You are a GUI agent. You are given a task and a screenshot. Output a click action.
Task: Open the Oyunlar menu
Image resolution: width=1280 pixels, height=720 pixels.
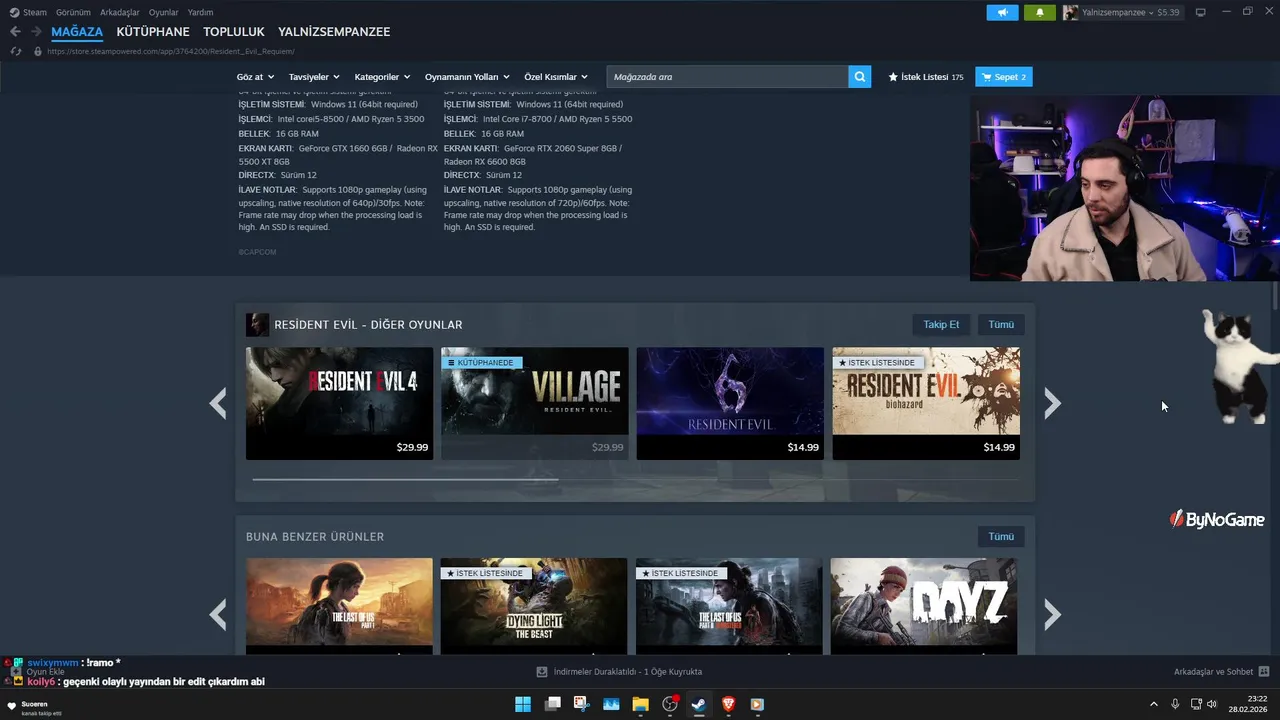coord(164,13)
